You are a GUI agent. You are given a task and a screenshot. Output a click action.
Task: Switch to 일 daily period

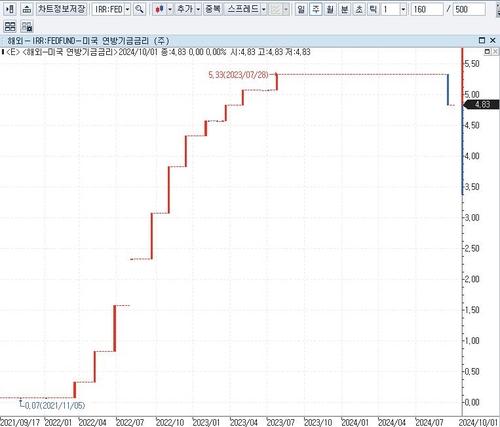[x=301, y=9]
